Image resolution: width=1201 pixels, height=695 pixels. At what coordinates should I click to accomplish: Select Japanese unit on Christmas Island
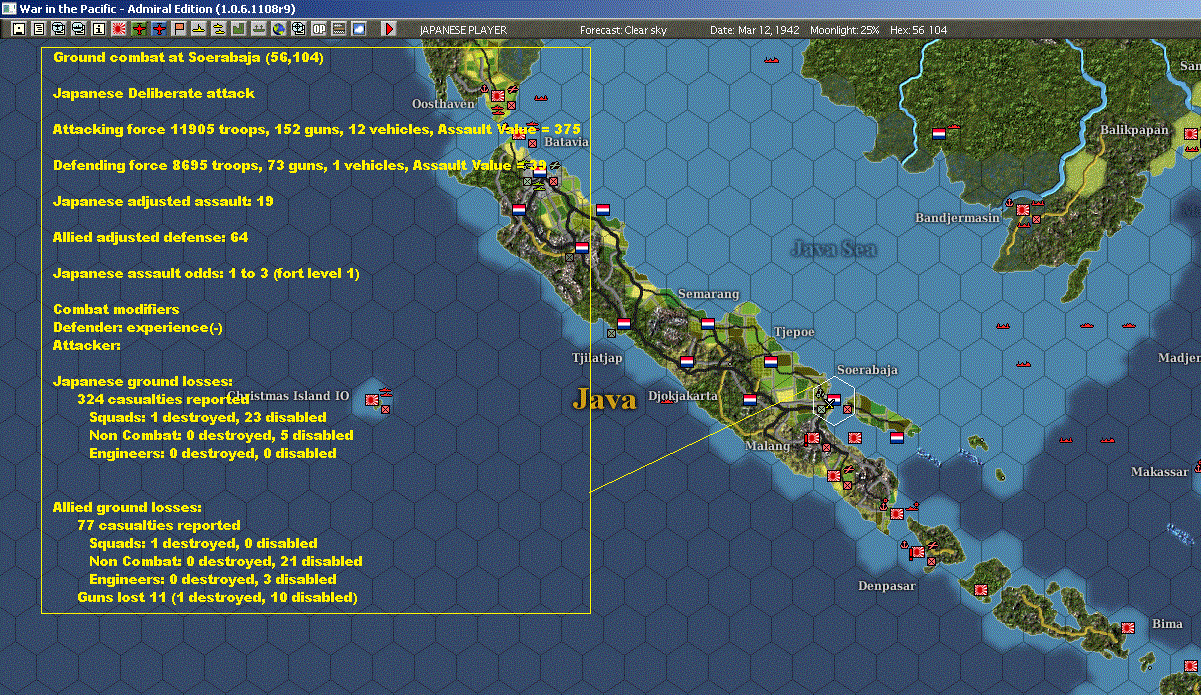pos(373,400)
